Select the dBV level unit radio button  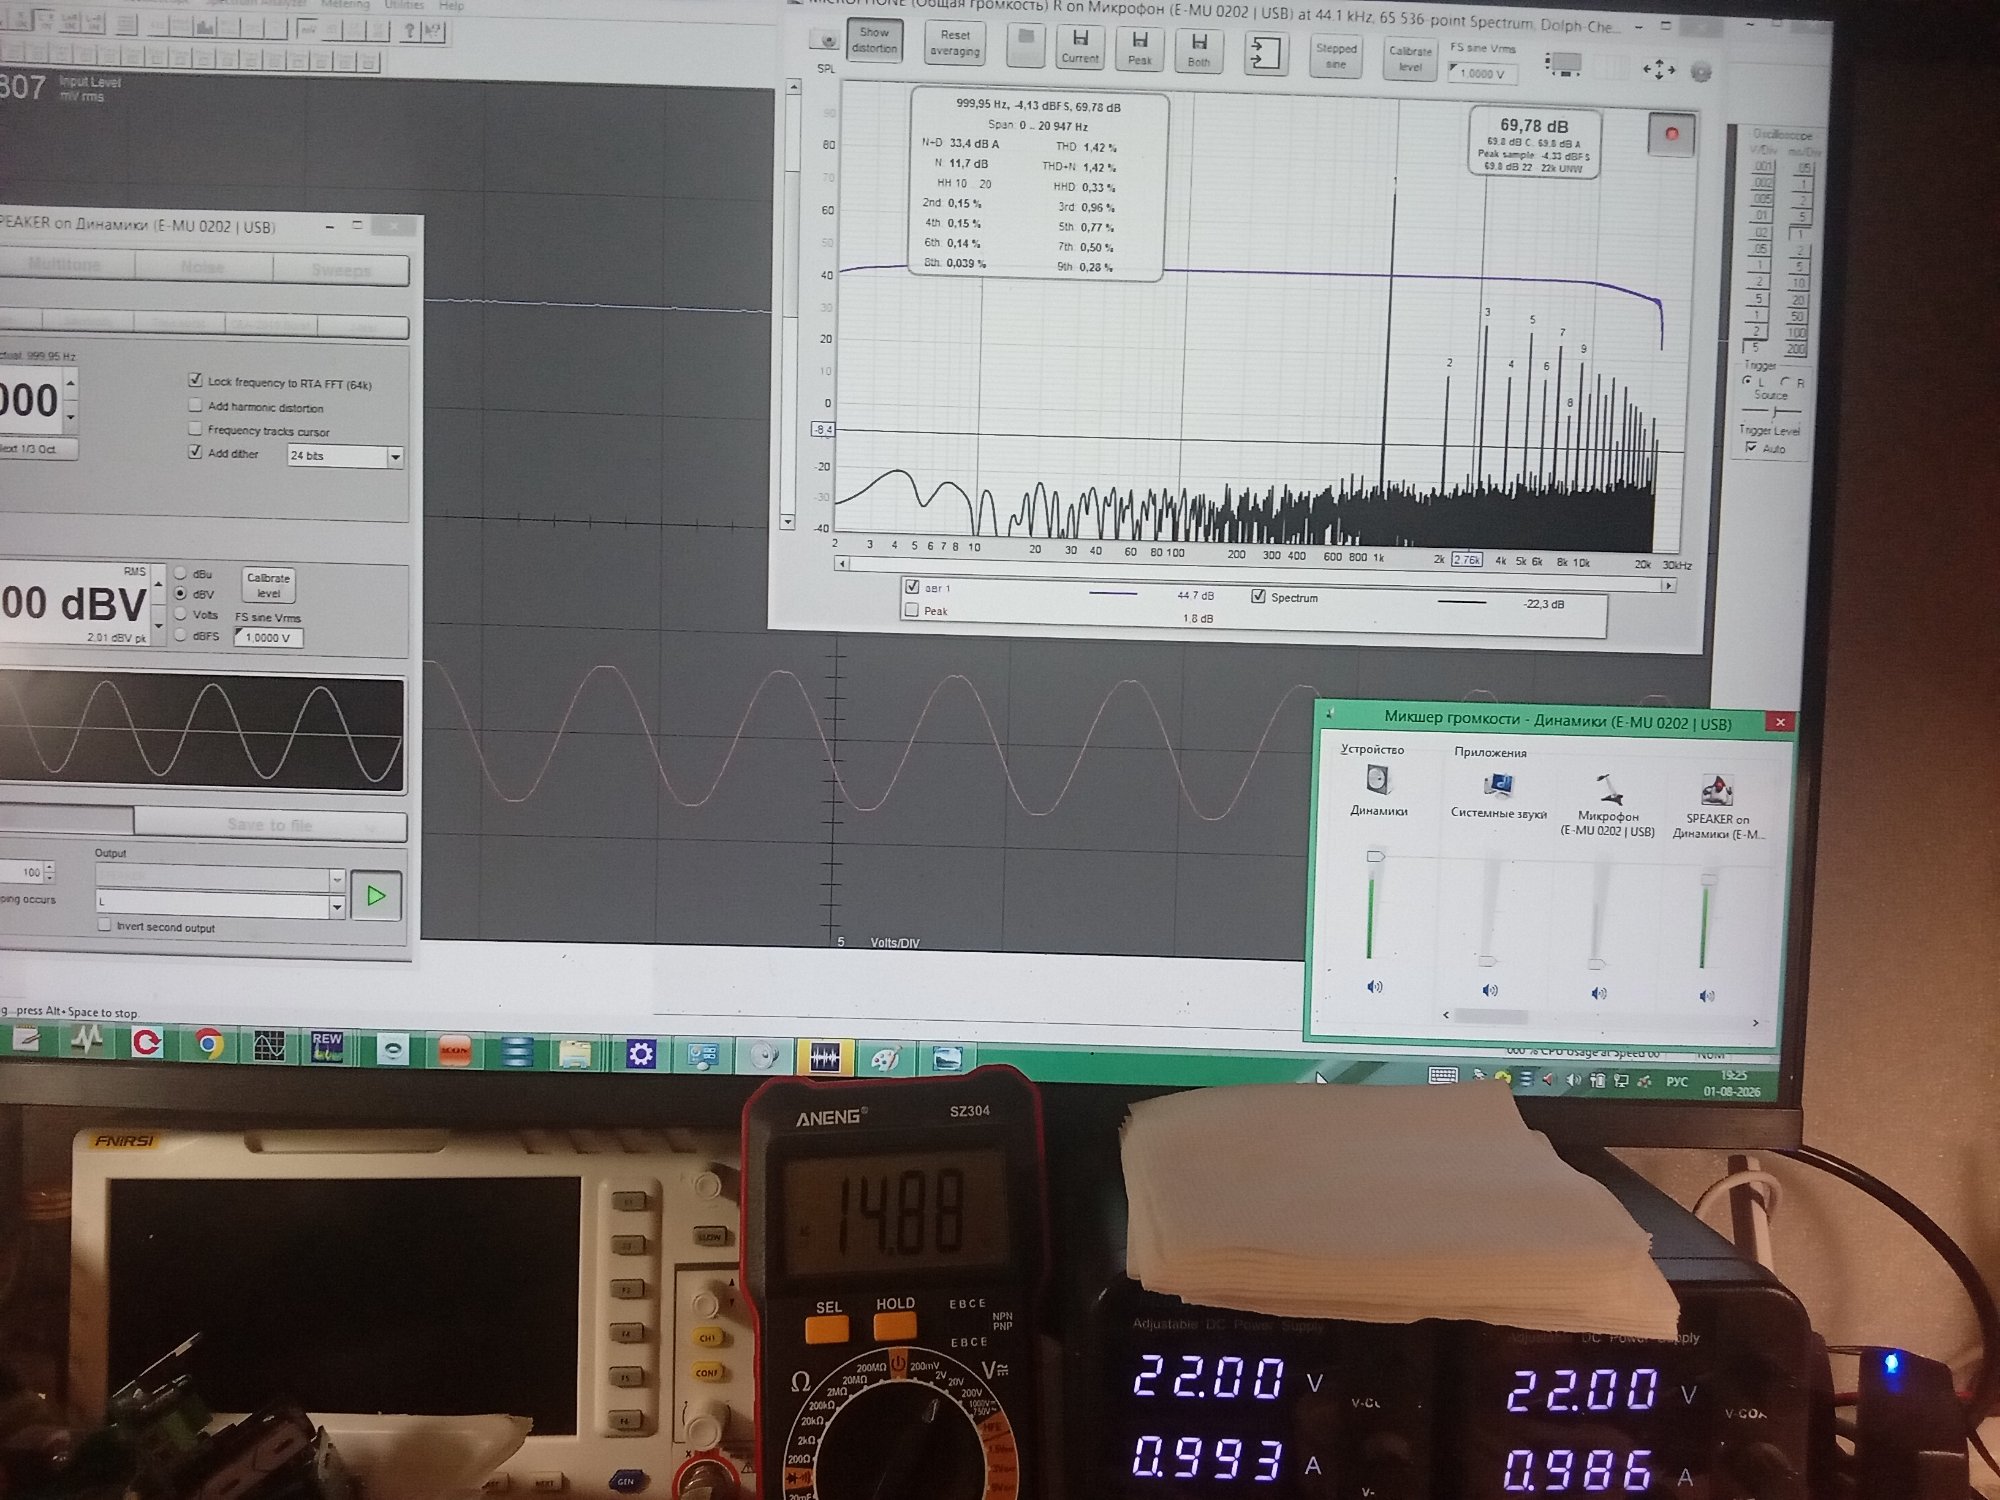pyautogui.click(x=181, y=594)
